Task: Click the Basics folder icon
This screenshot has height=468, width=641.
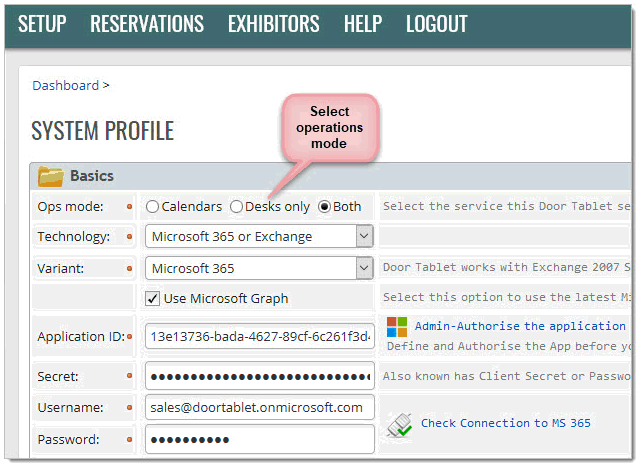Action: 51,176
